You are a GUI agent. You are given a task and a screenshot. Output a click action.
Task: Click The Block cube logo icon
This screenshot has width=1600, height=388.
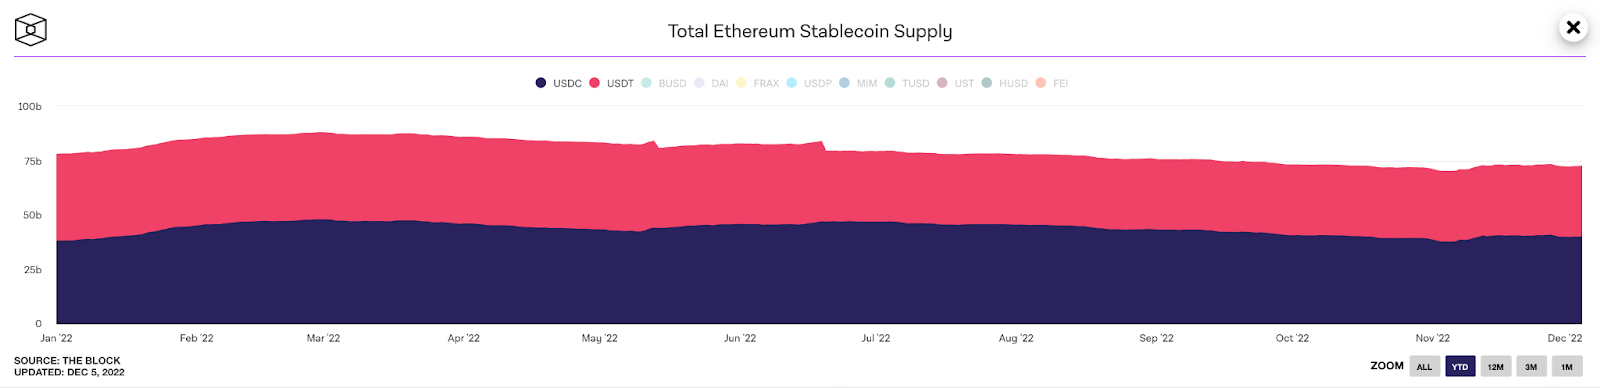[x=31, y=30]
